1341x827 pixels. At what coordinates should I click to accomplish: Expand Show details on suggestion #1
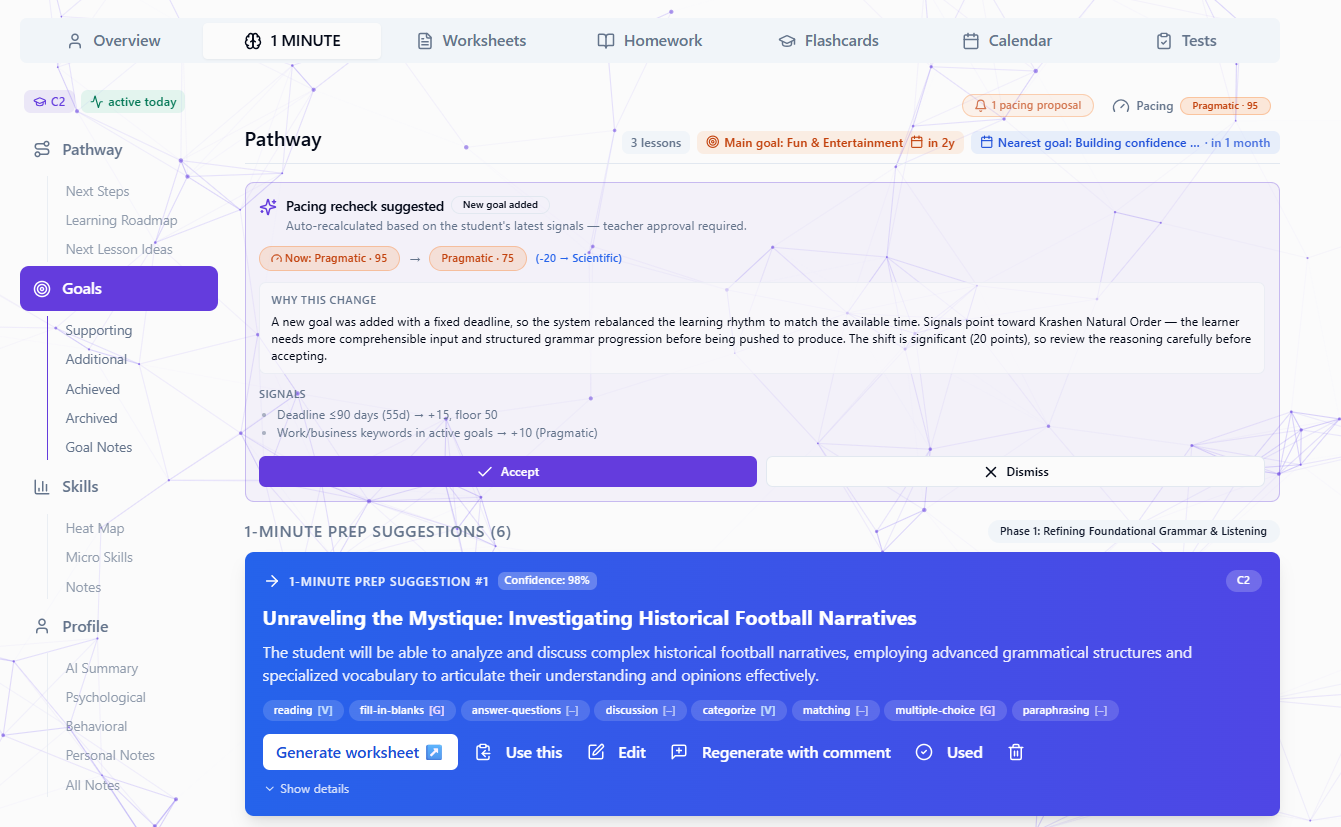click(x=307, y=789)
